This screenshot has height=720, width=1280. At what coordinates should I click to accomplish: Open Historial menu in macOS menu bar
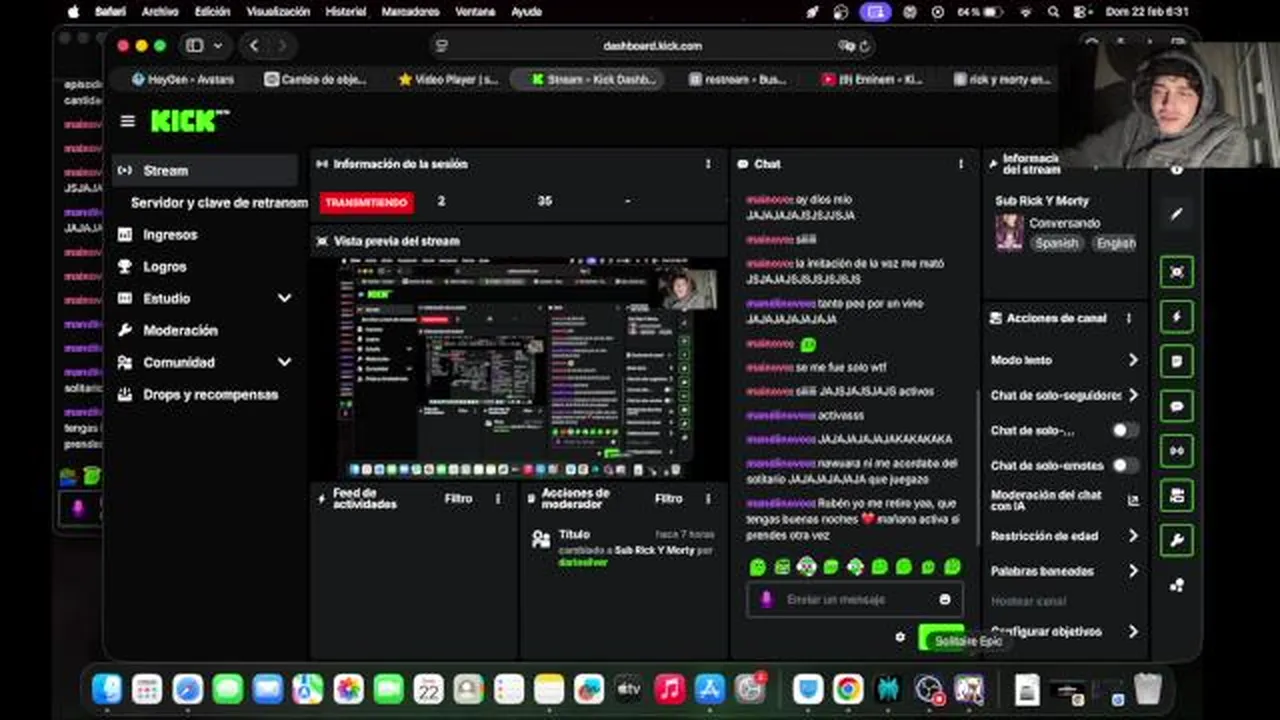pos(346,12)
